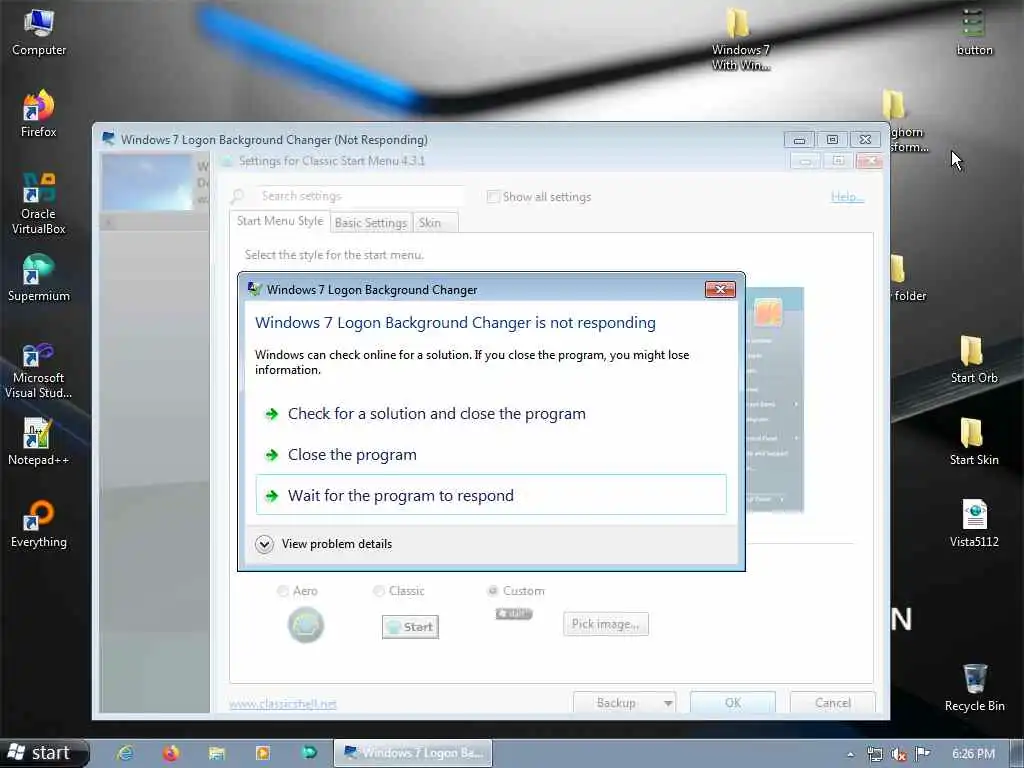
Task: Open the Vista5112 file
Action: (x=974, y=524)
